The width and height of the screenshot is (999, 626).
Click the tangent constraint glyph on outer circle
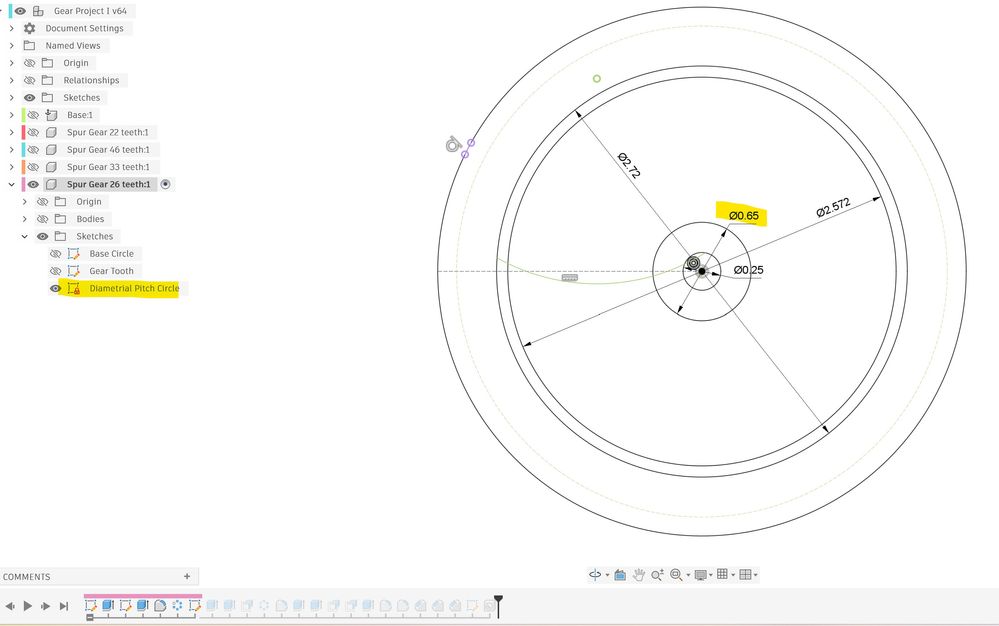[453, 145]
